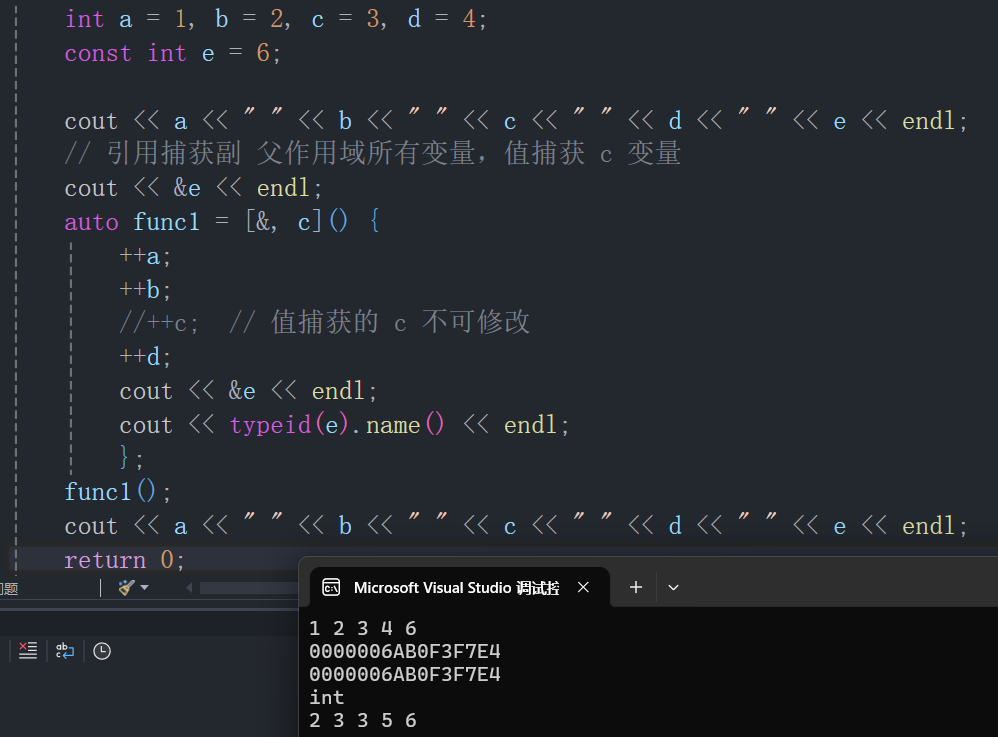Click the clear all output icon
This screenshot has width=998, height=737.
(x=28, y=650)
